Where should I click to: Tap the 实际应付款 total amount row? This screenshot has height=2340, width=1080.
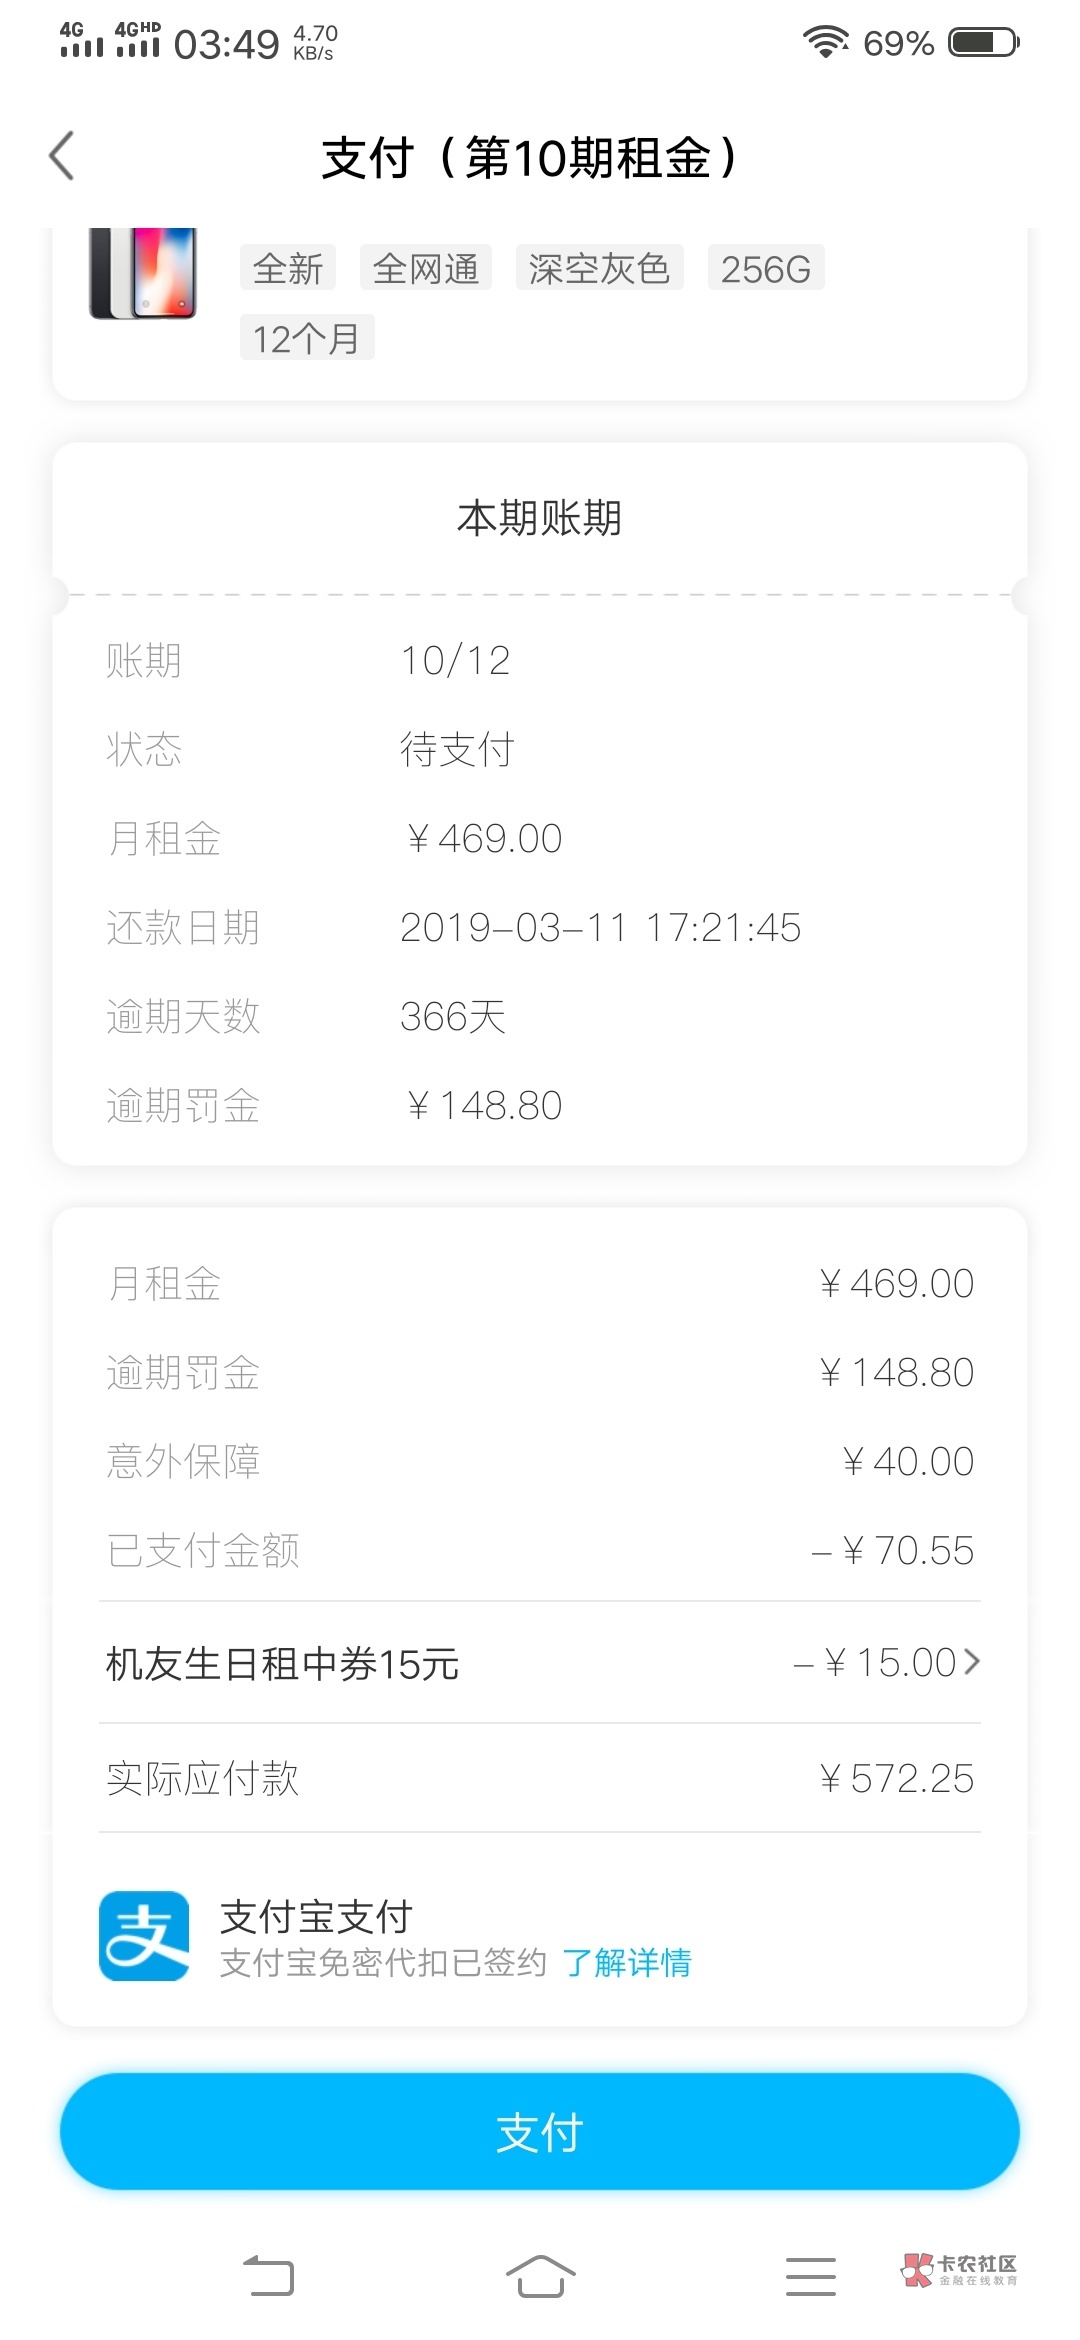point(540,1778)
